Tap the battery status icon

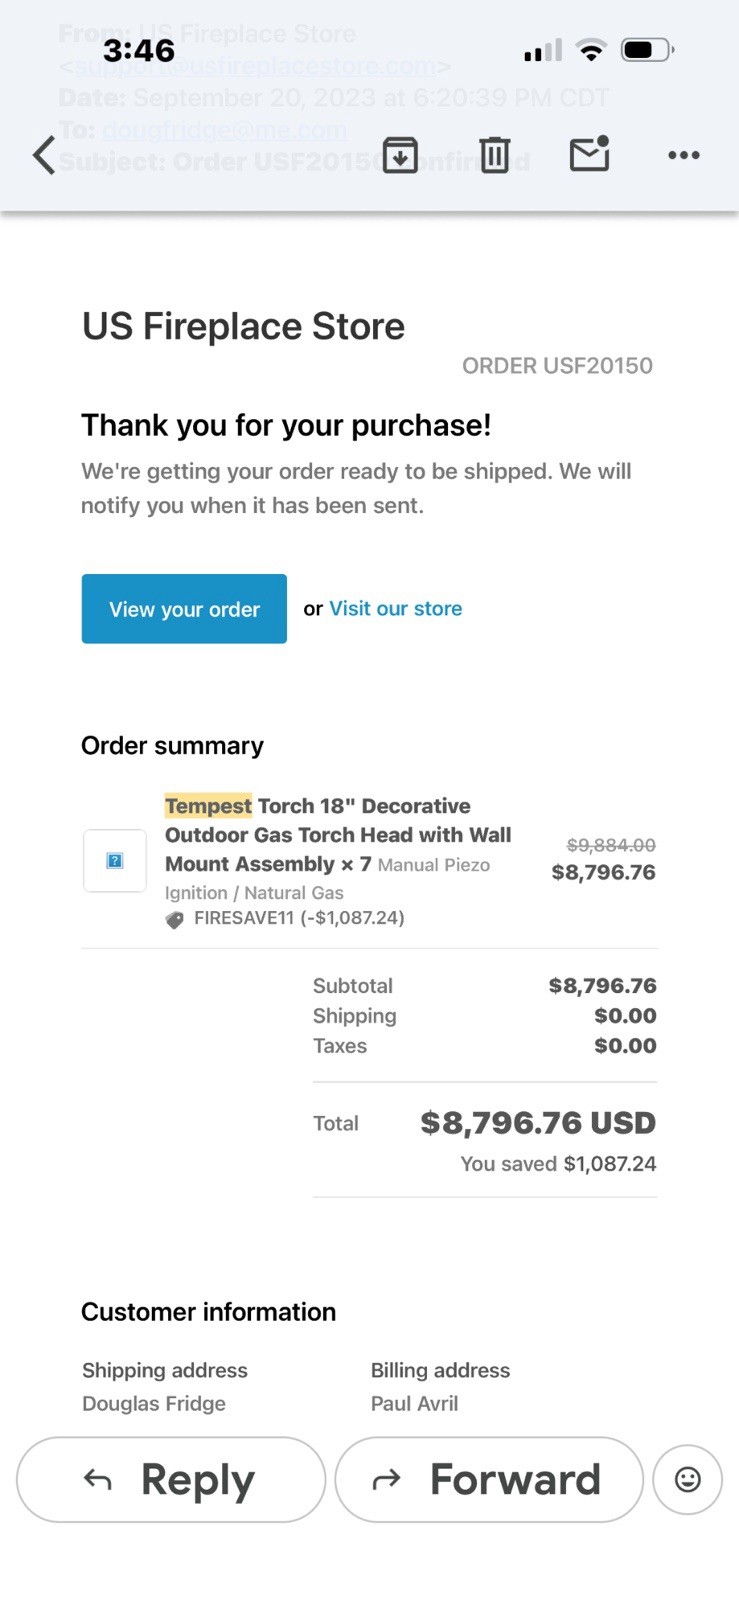[x=647, y=49]
